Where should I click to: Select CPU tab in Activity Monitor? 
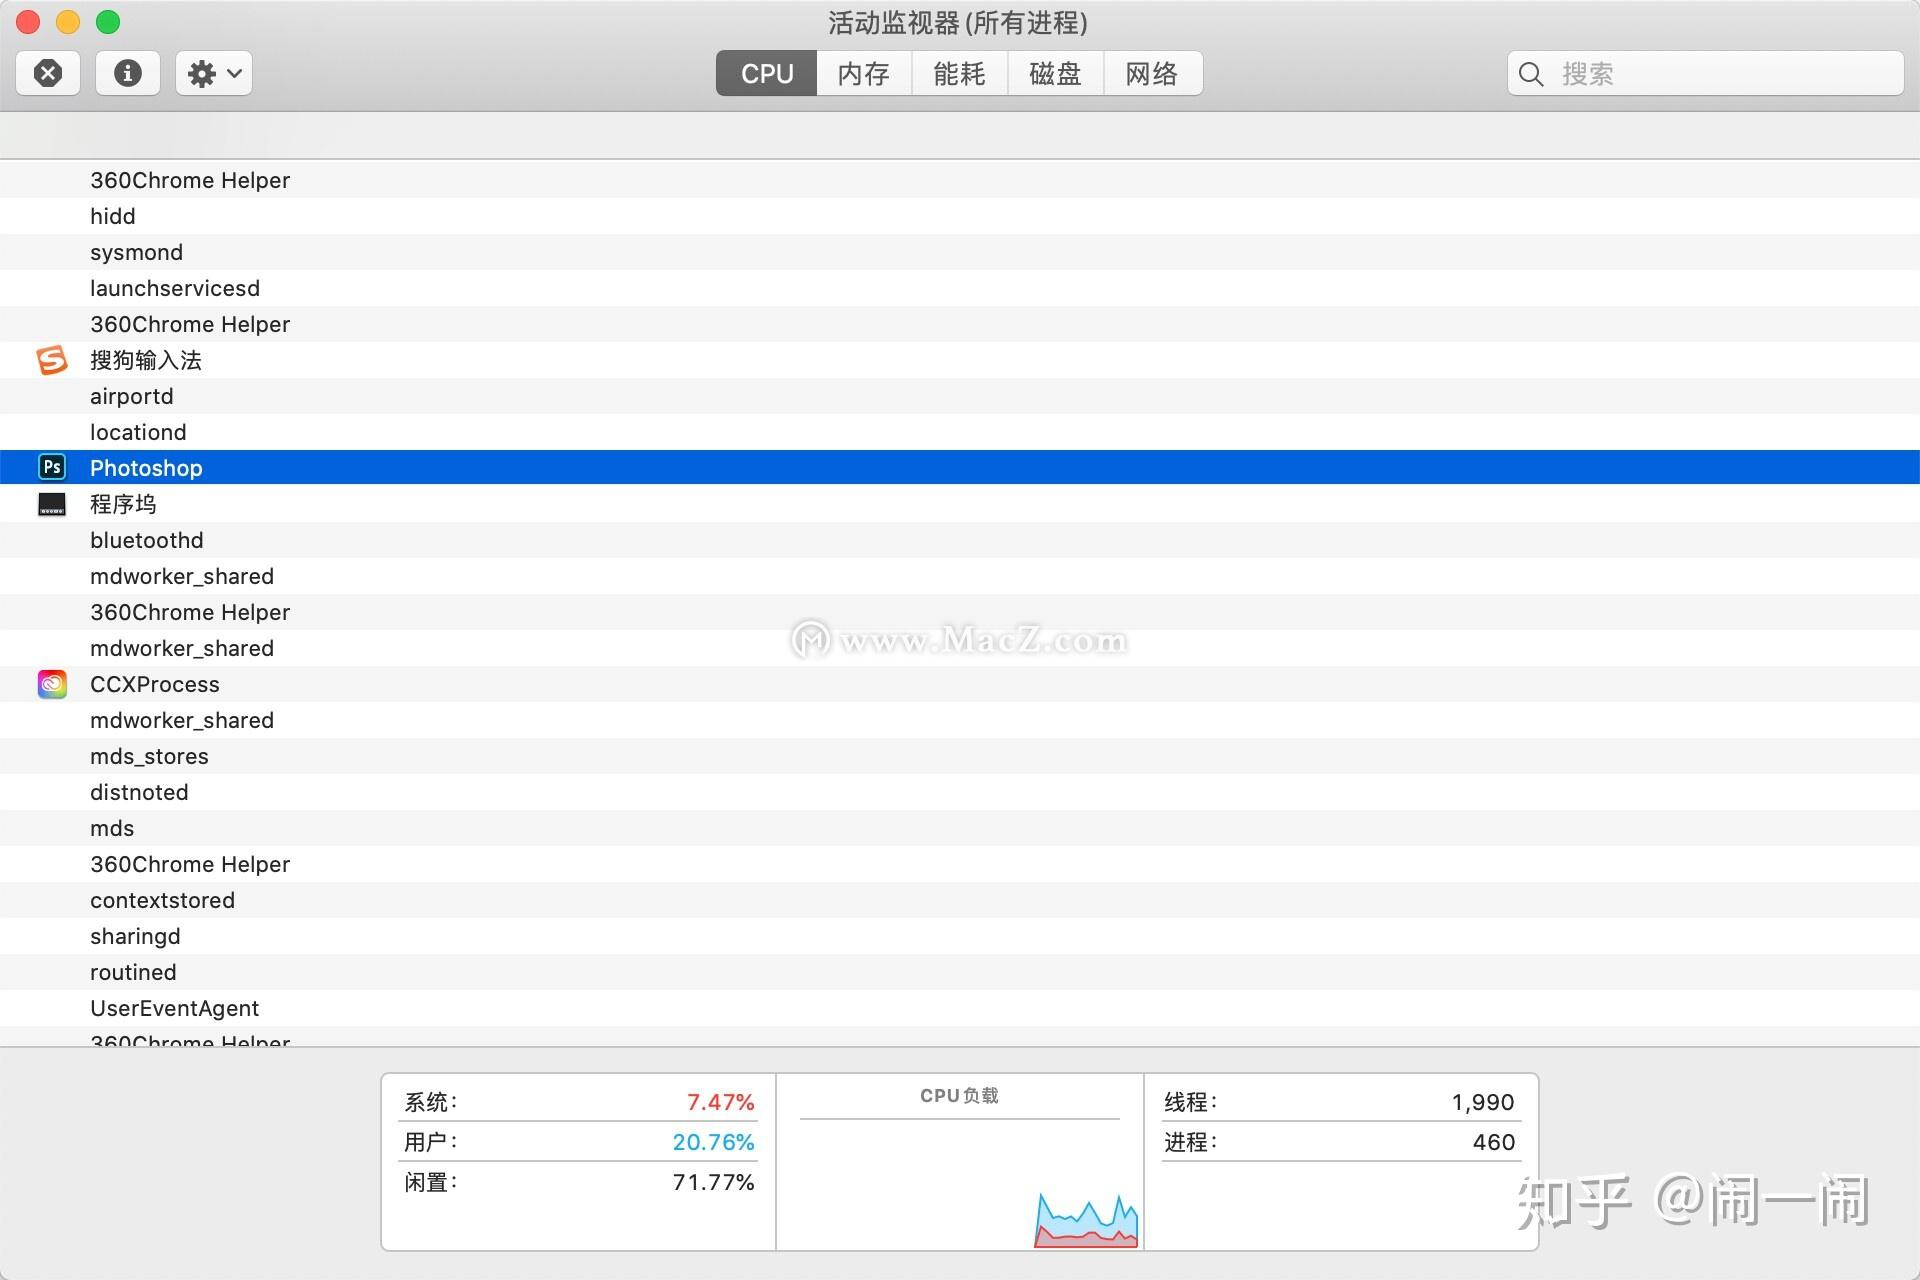(763, 73)
